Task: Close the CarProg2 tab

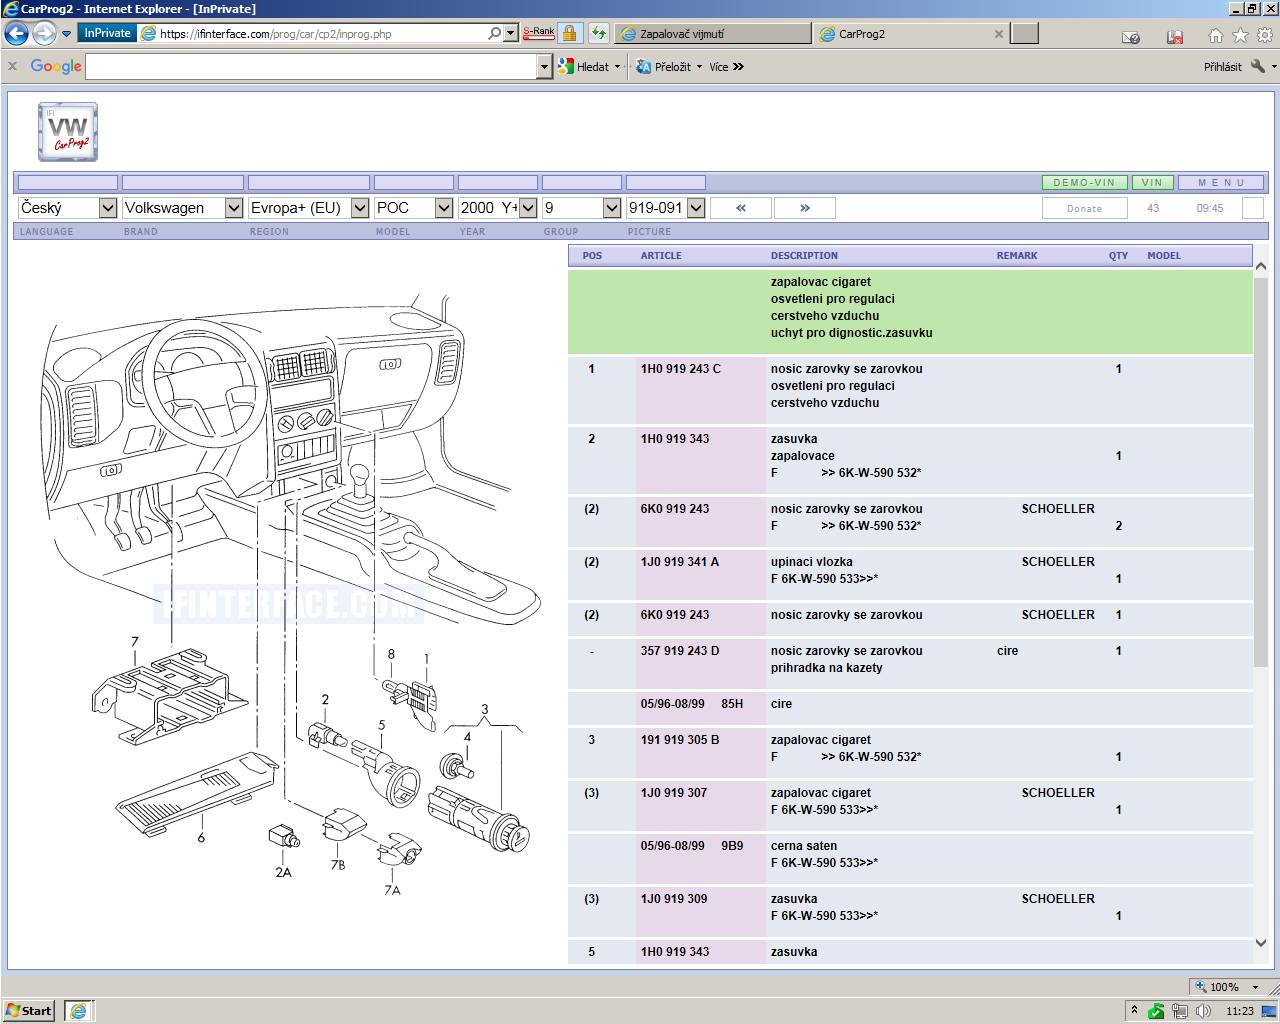Action: (998, 34)
